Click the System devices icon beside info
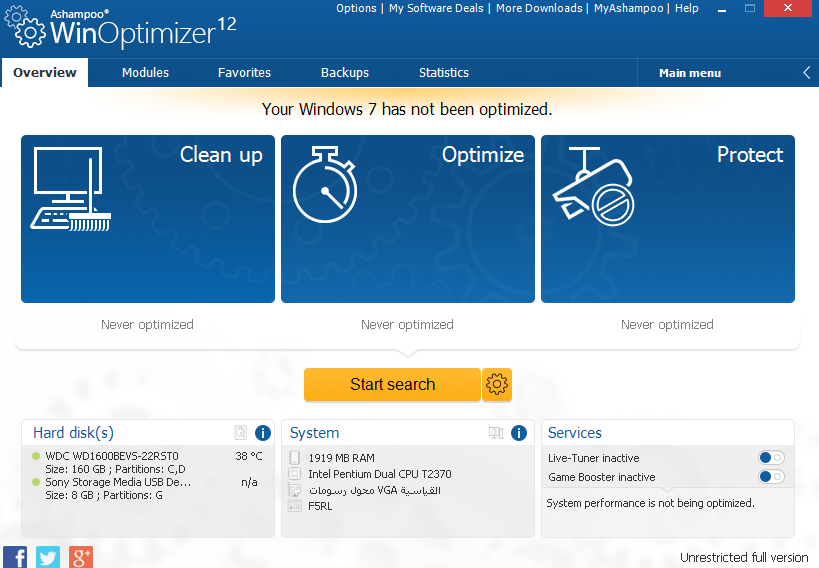 [x=496, y=433]
